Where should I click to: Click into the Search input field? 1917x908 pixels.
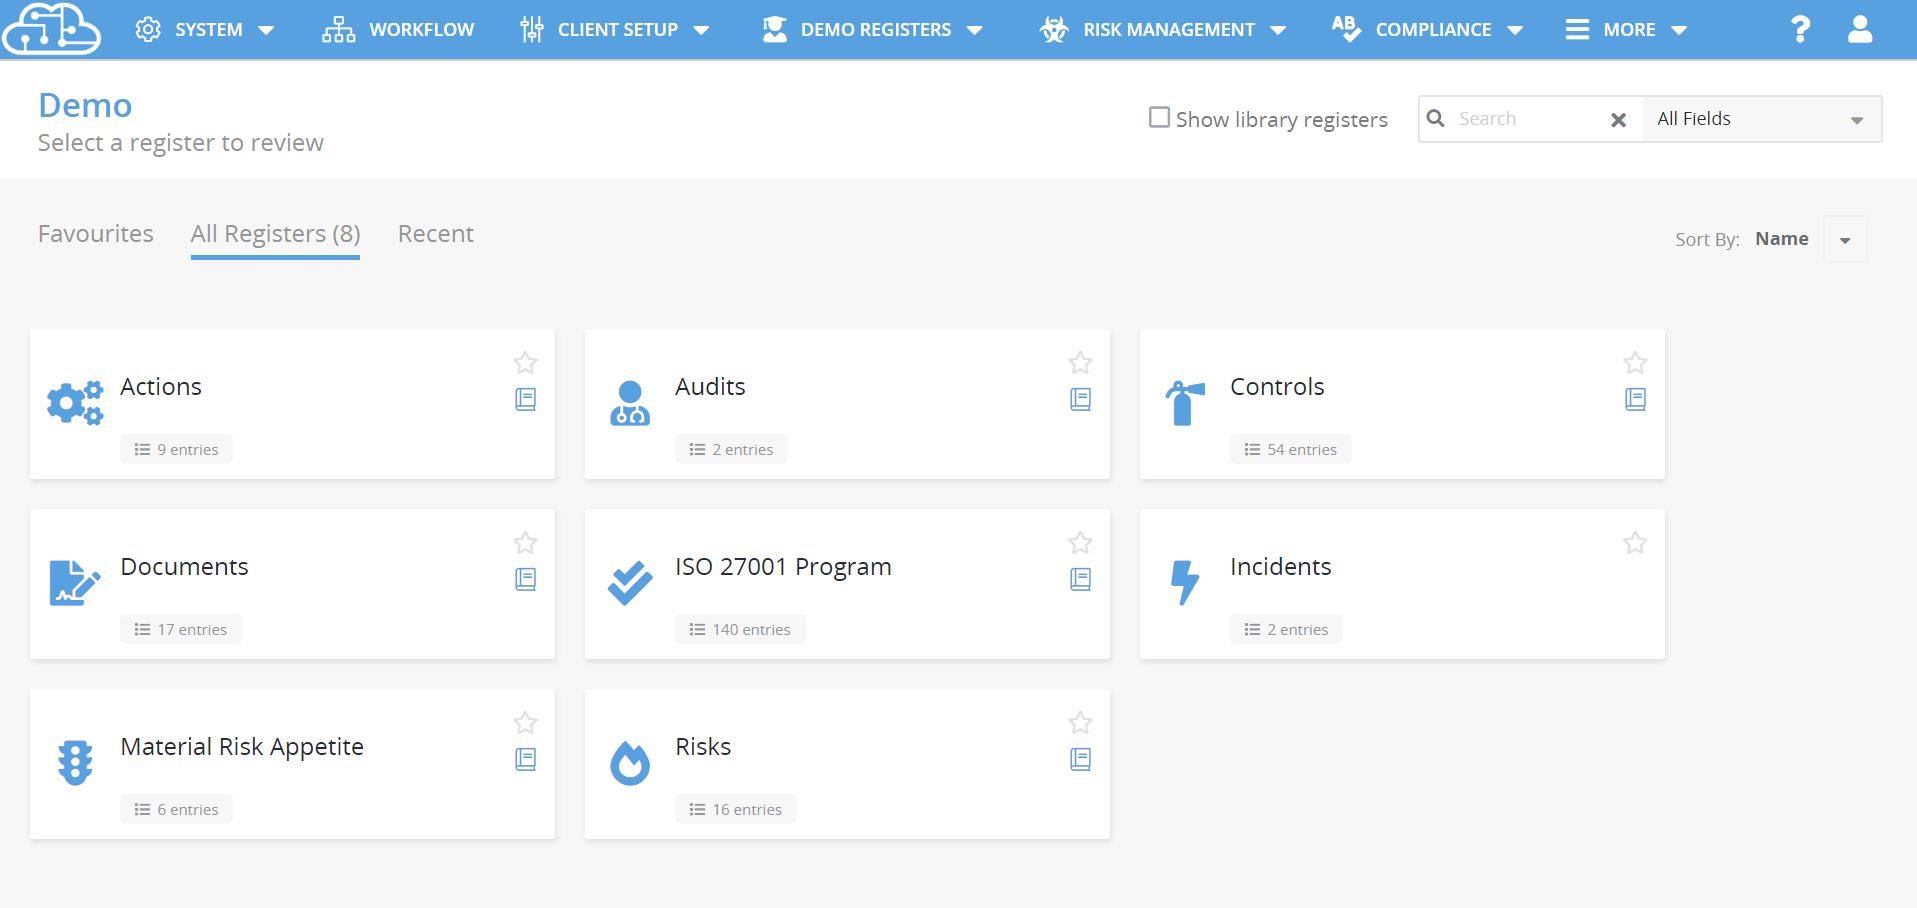(x=1527, y=119)
